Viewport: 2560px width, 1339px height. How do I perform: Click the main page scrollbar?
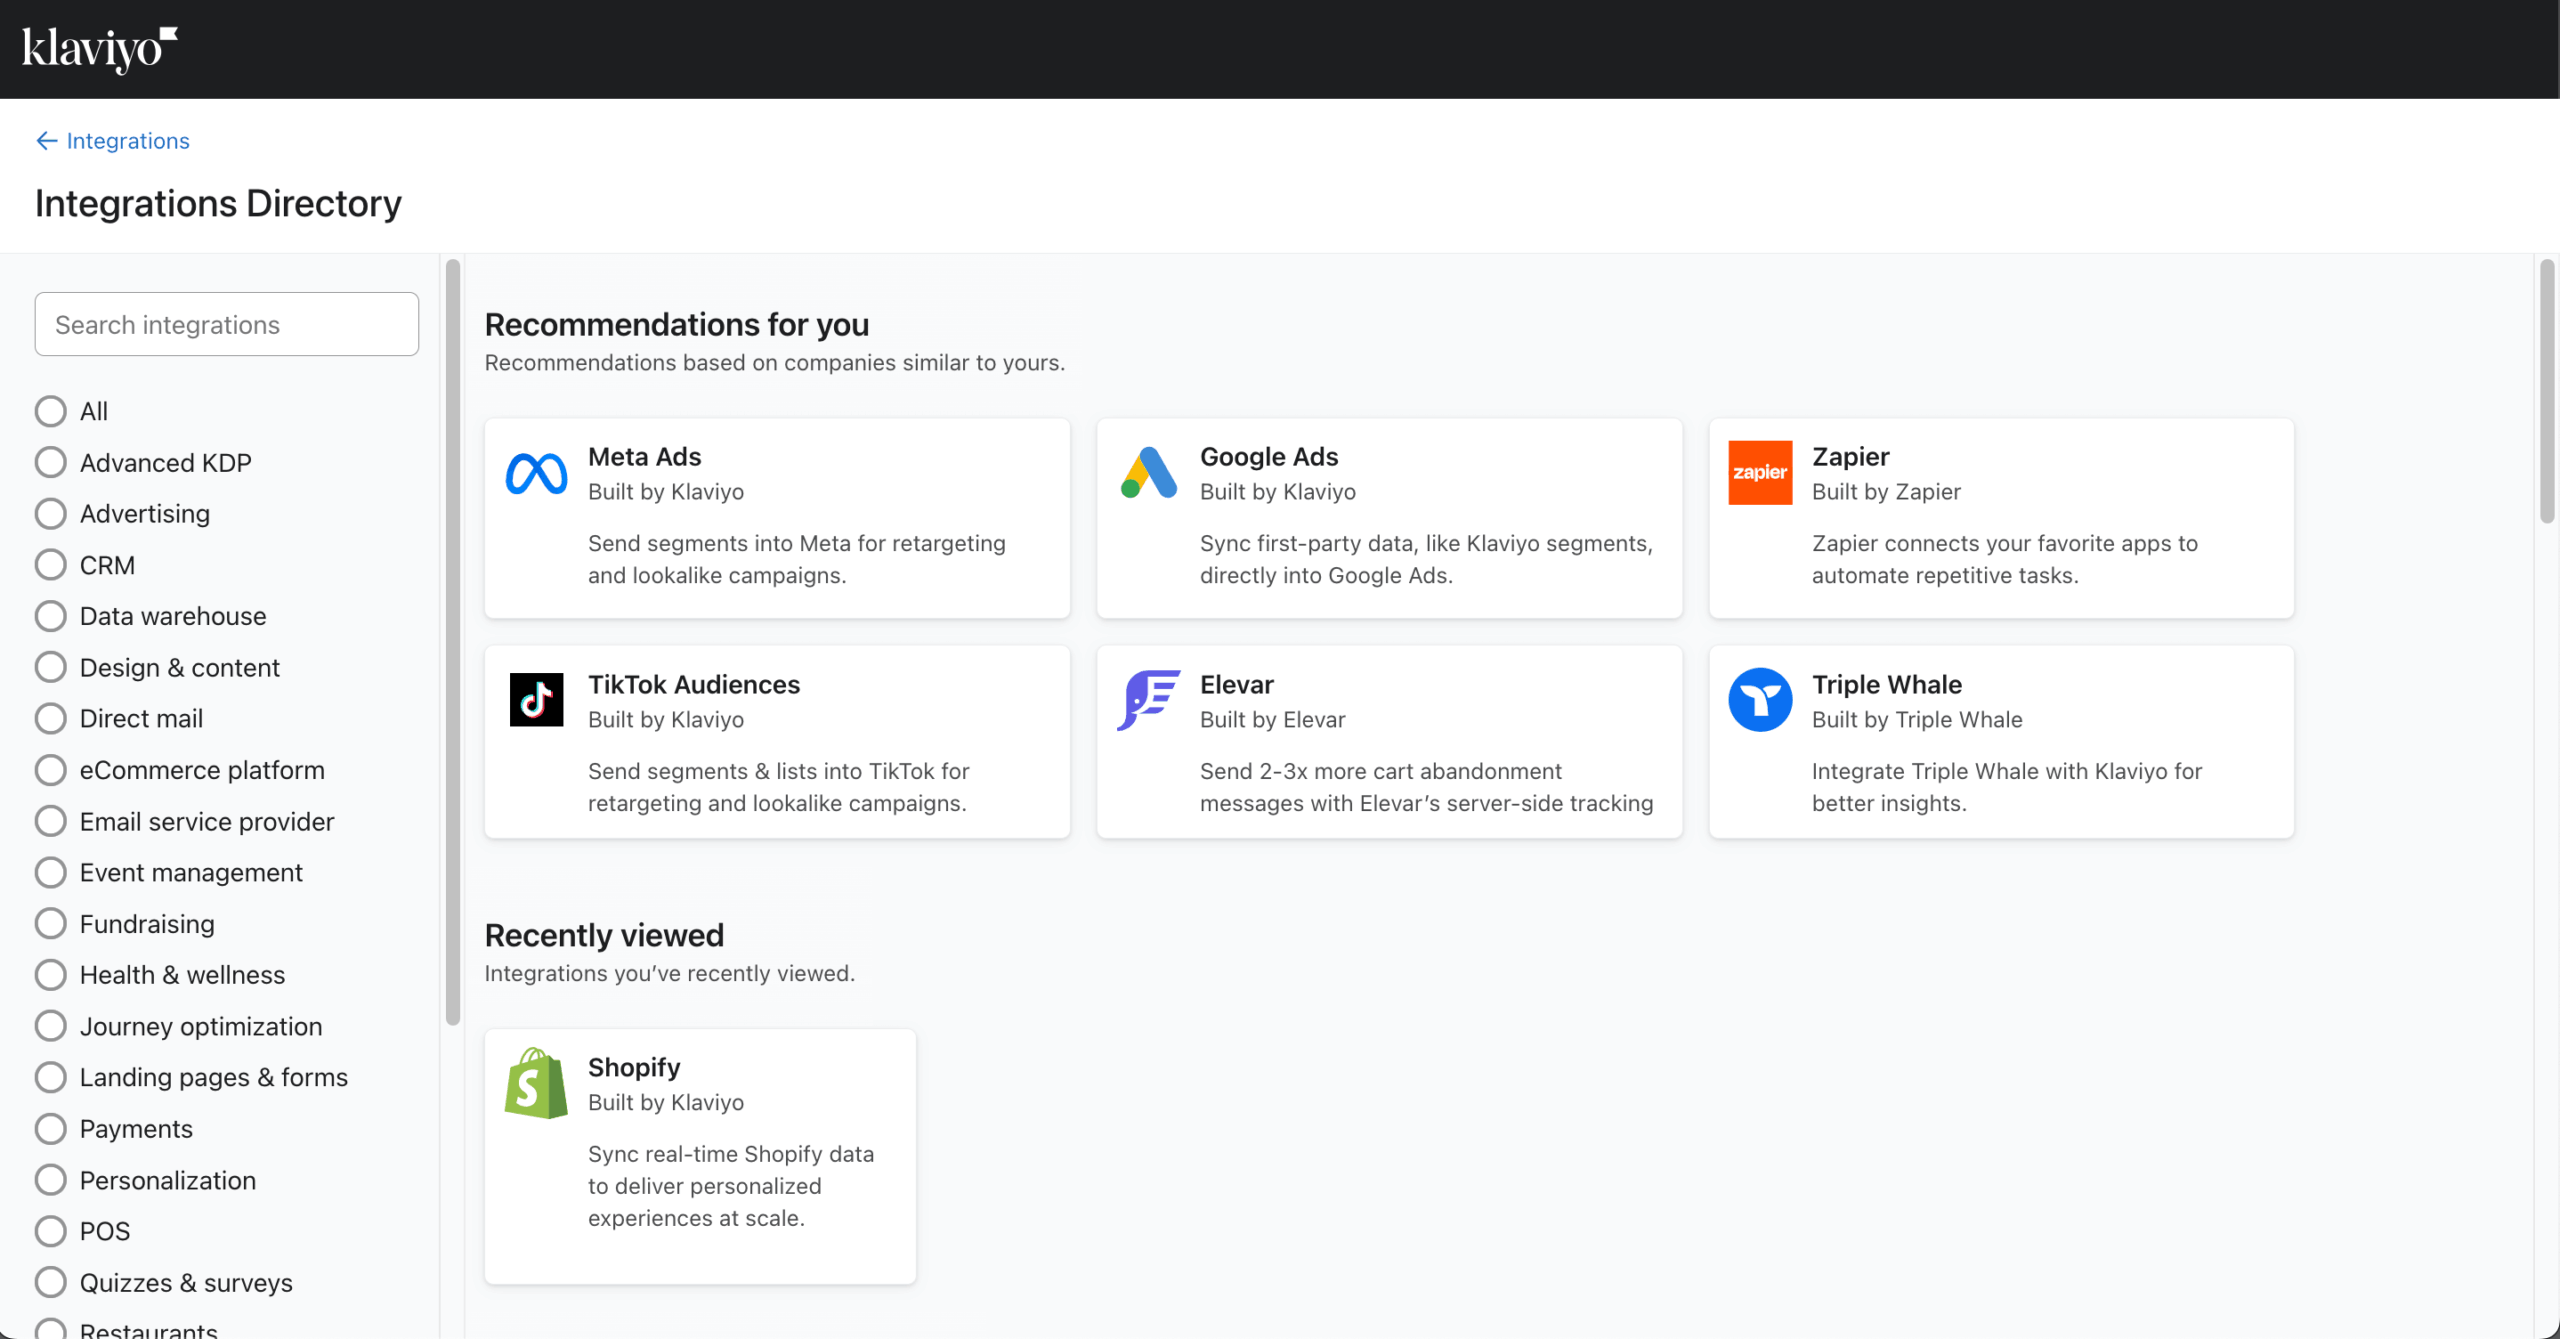2547,390
